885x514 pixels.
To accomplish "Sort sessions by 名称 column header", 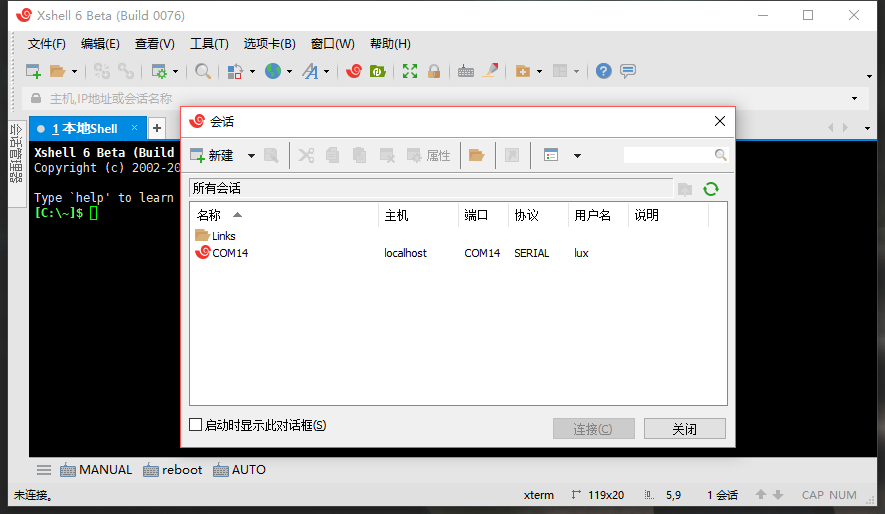I will (284, 216).
